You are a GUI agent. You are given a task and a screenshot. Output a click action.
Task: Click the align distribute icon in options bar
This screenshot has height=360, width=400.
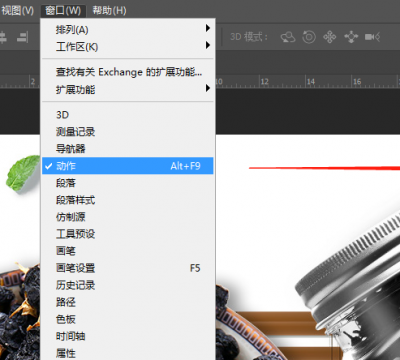coord(22,37)
